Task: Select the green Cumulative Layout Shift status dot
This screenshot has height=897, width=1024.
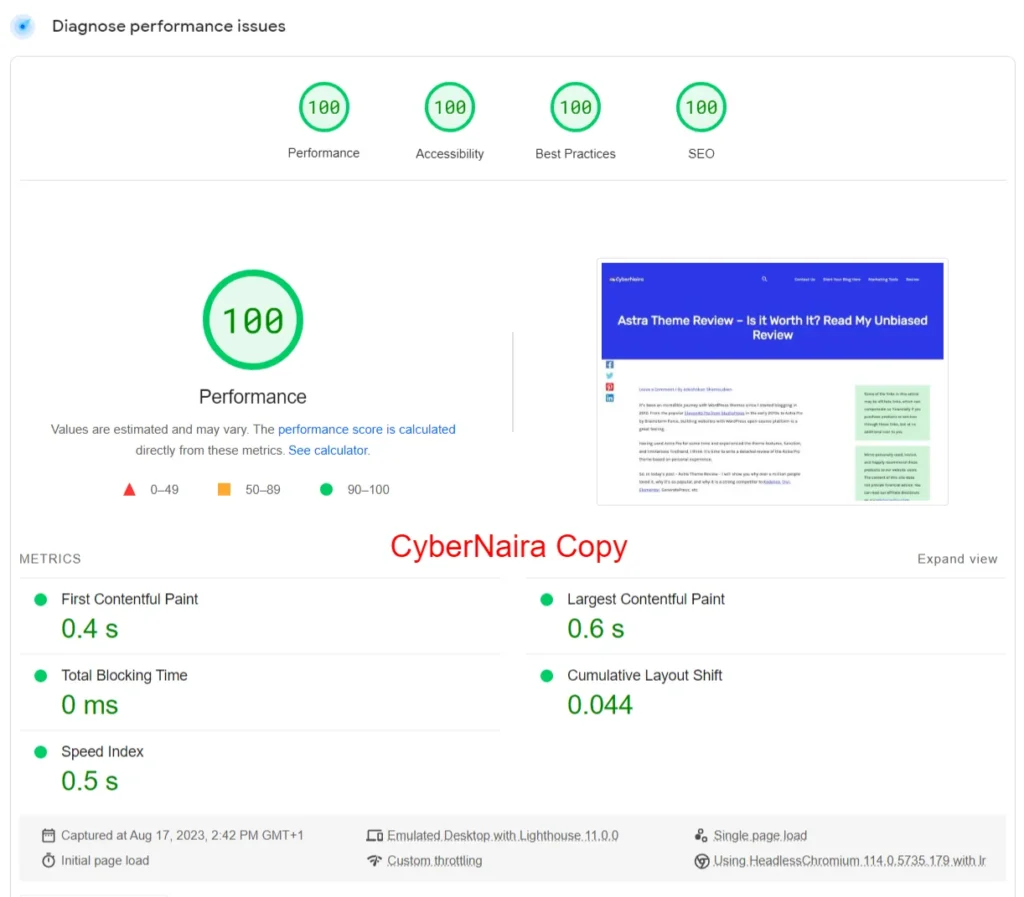Action: 545,675
